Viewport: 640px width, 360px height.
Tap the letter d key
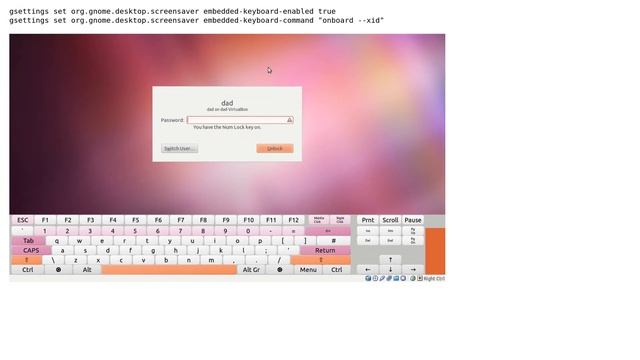pyautogui.click(x=108, y=250)
